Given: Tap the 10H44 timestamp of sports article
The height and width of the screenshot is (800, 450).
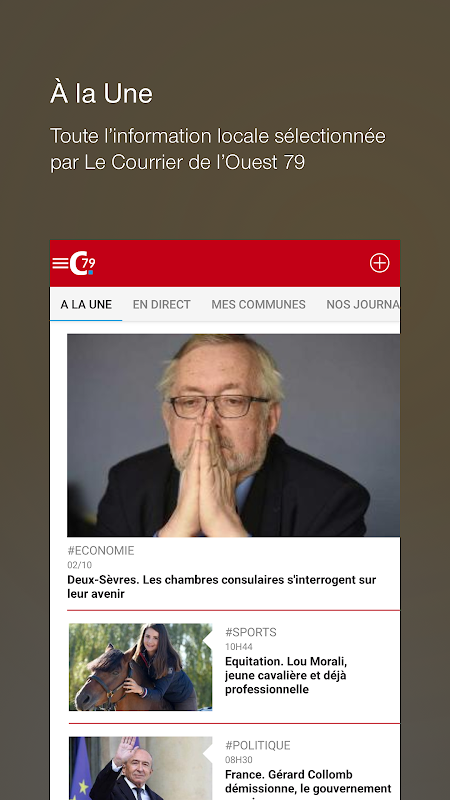Looking at the screenshot, I should tap(239, 647).
